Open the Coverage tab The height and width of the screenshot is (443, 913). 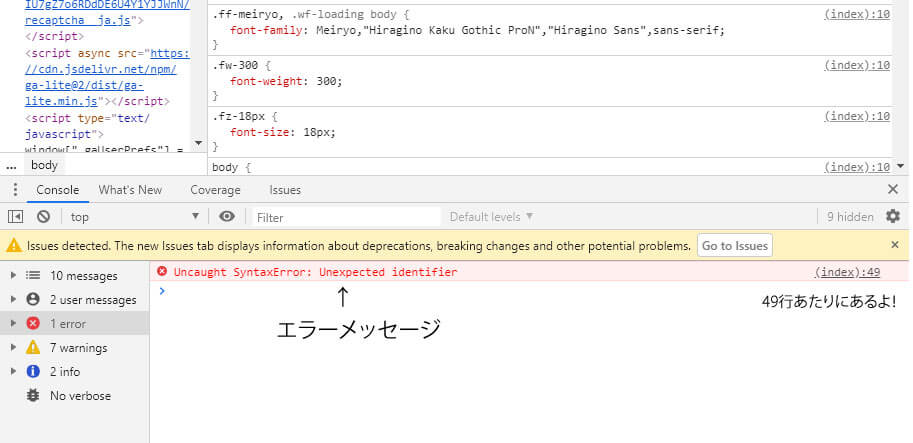pyautogui.click(x=215, y=190)
